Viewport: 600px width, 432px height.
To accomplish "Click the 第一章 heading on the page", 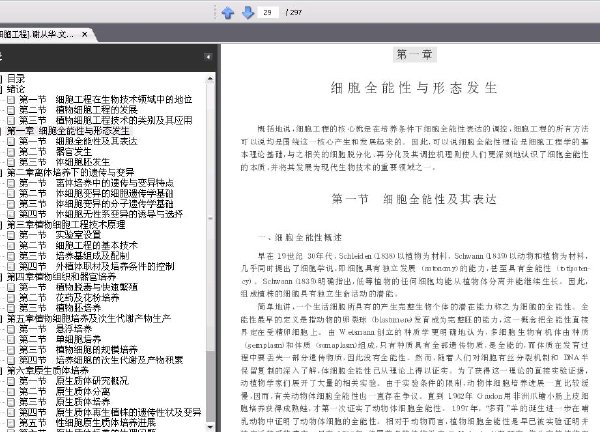I will [415, 54].
